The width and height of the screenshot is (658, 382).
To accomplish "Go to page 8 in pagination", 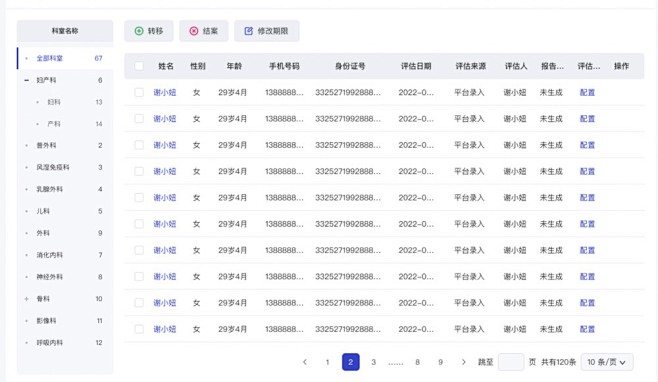I will [418, 362].
